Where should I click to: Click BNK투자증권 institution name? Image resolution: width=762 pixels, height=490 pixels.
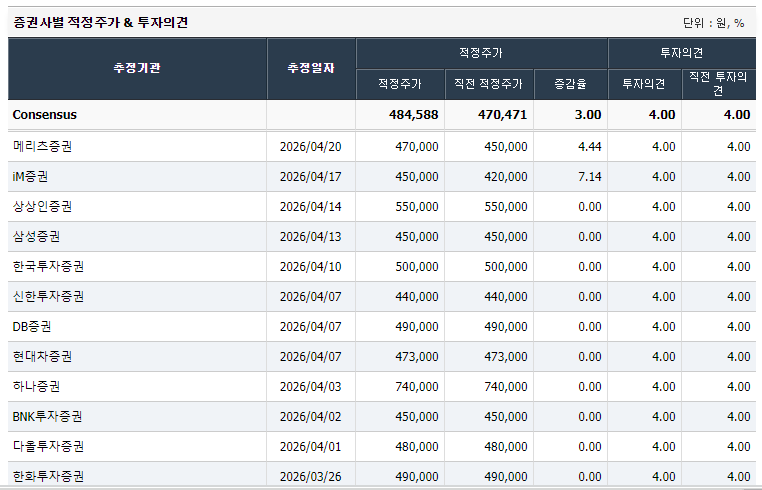[47, 417]
